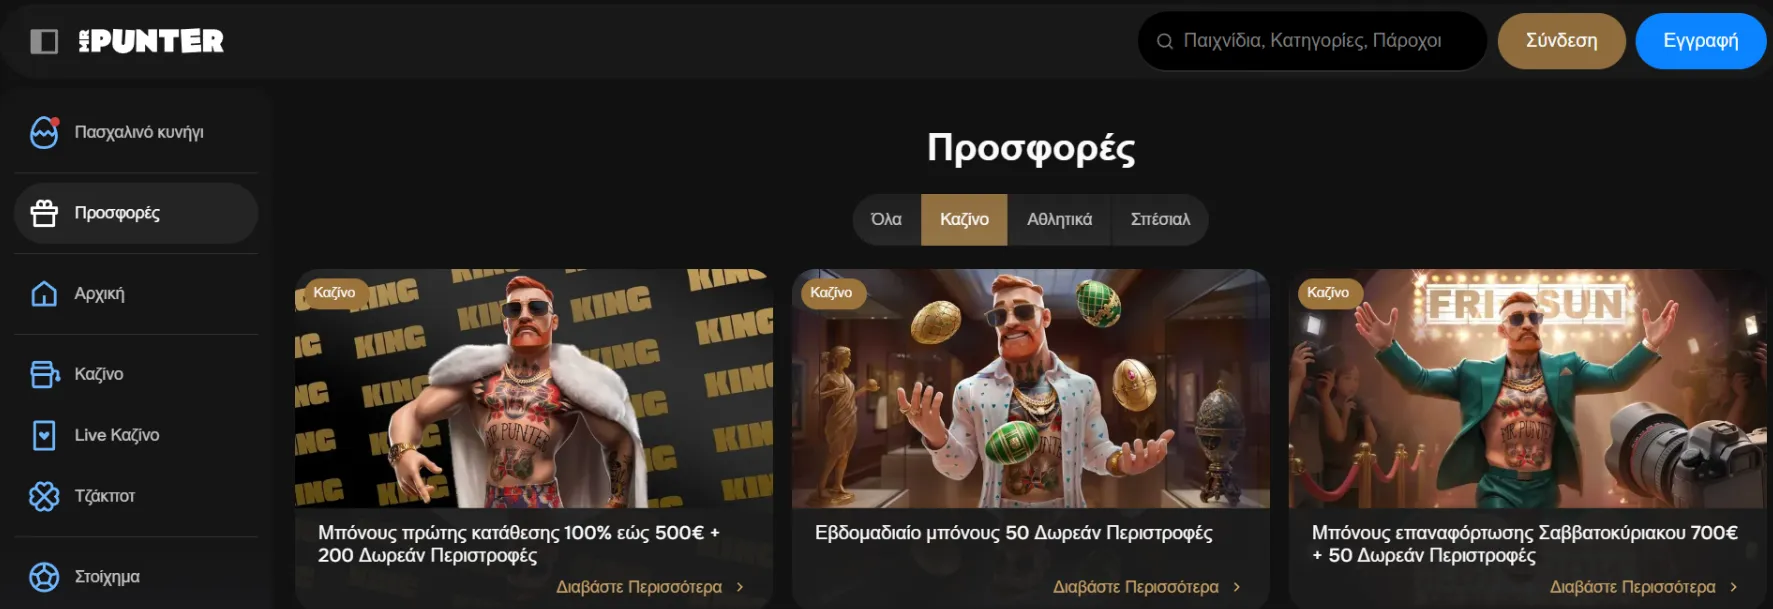Switch to the Αθλητικά tab
1773x609 pixels.
(1059, 219)
